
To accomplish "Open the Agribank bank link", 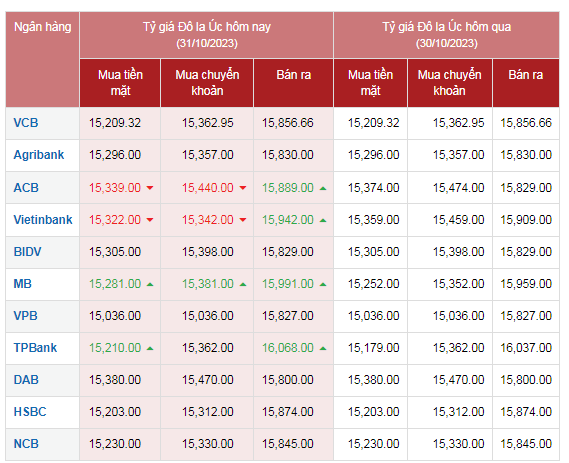I will pos(39,155).
